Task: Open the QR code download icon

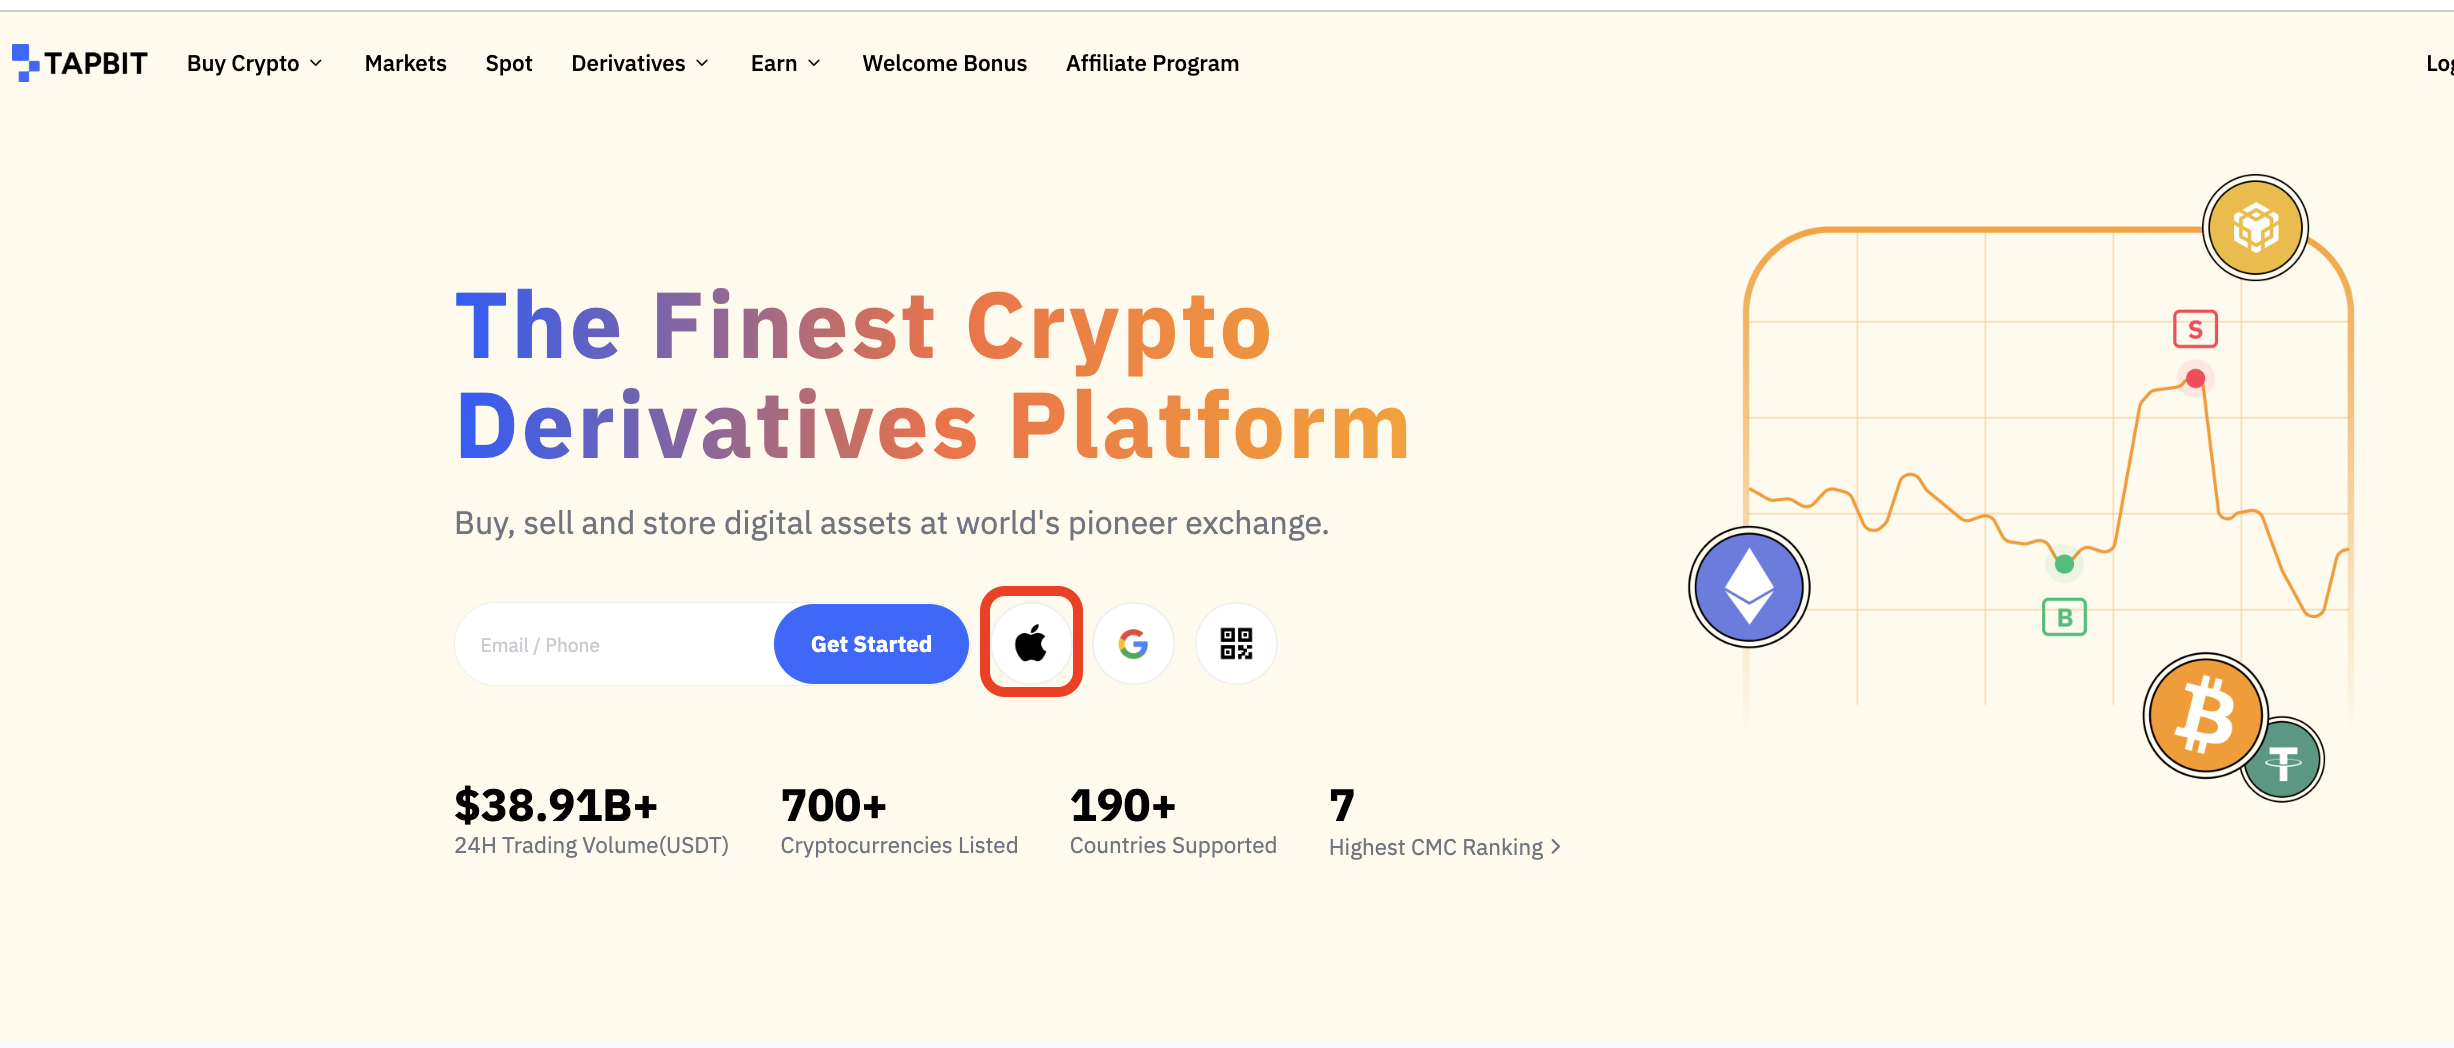Action: (1236, 643)
